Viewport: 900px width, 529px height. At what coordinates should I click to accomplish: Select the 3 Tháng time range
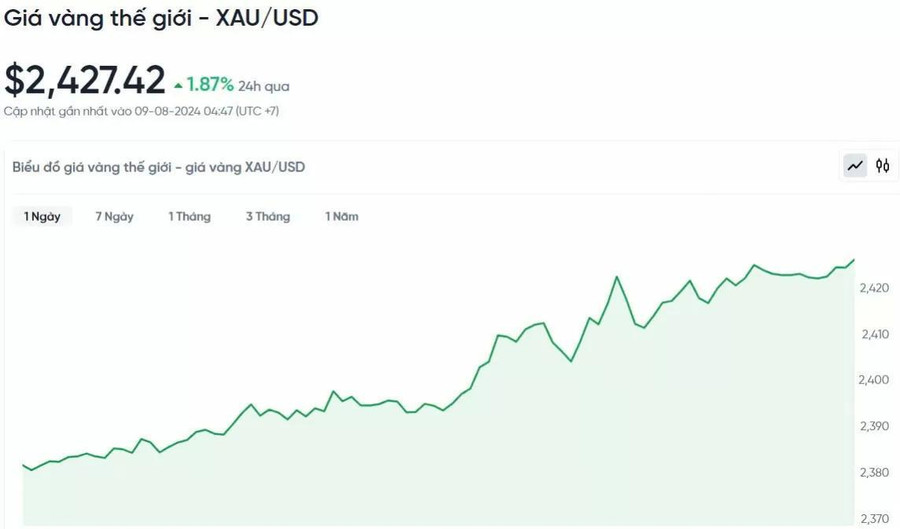click(268, 217)
